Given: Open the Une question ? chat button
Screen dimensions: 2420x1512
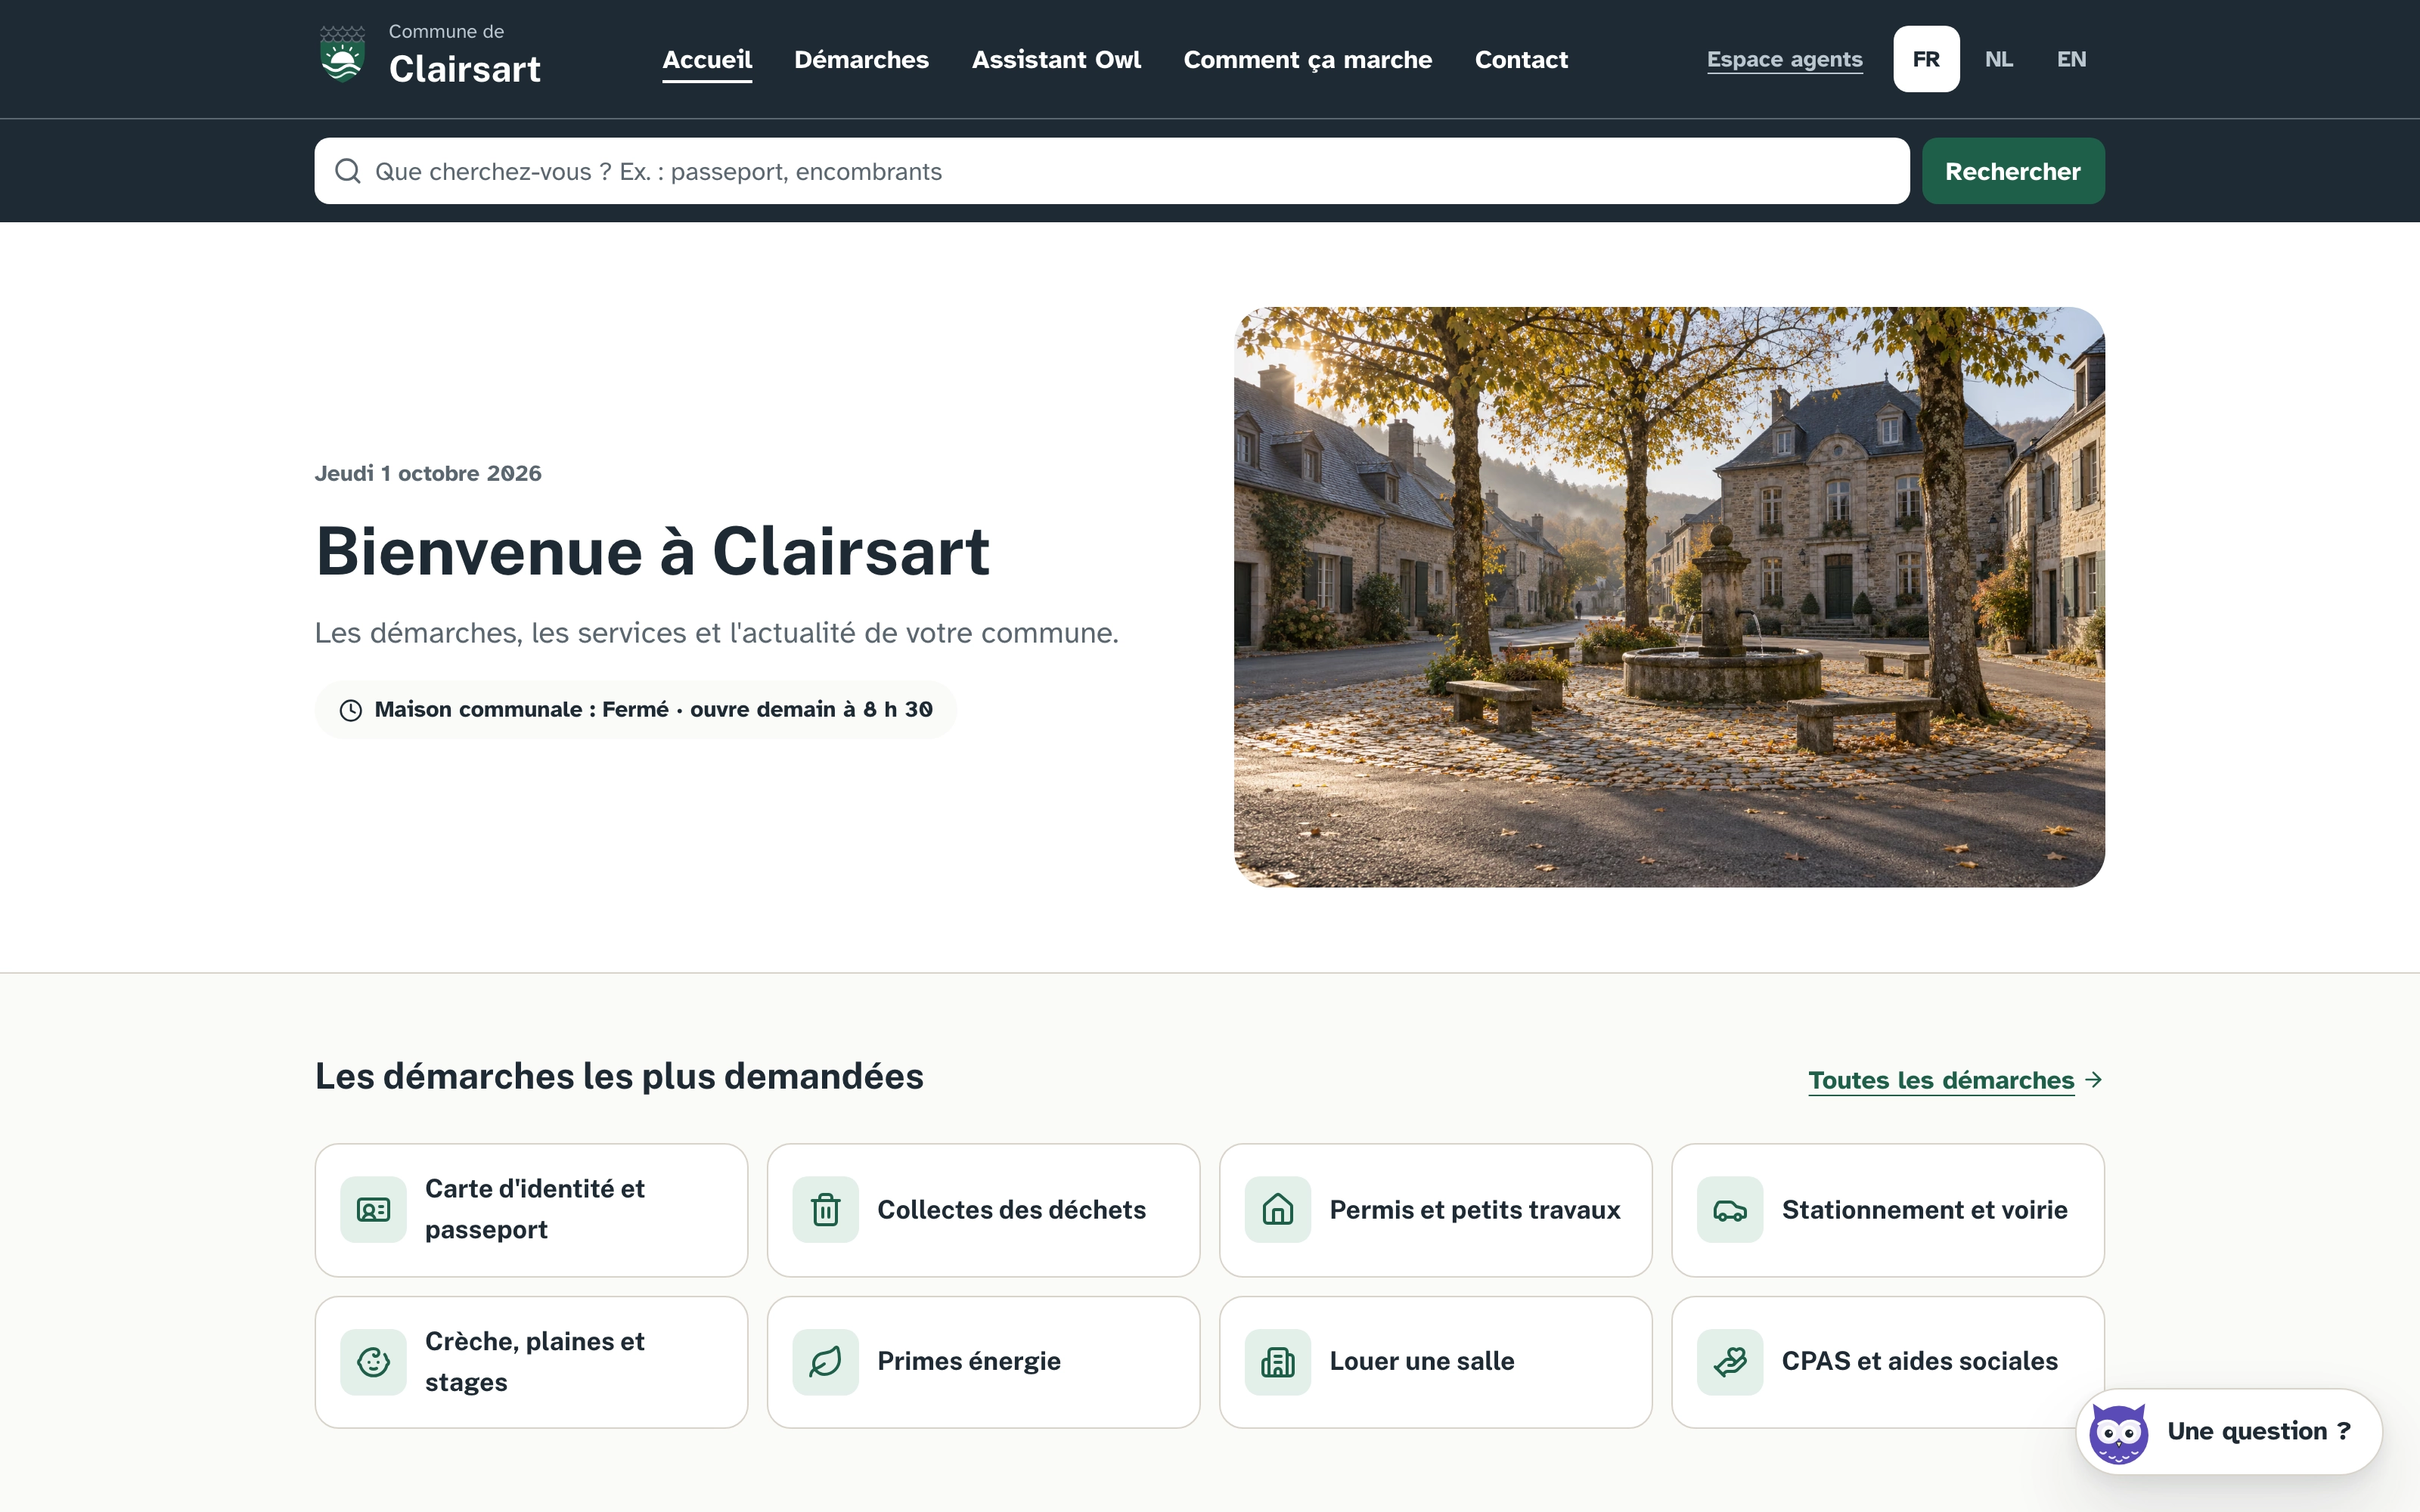Looking at the screenshot, I should pos(2229,1431).
